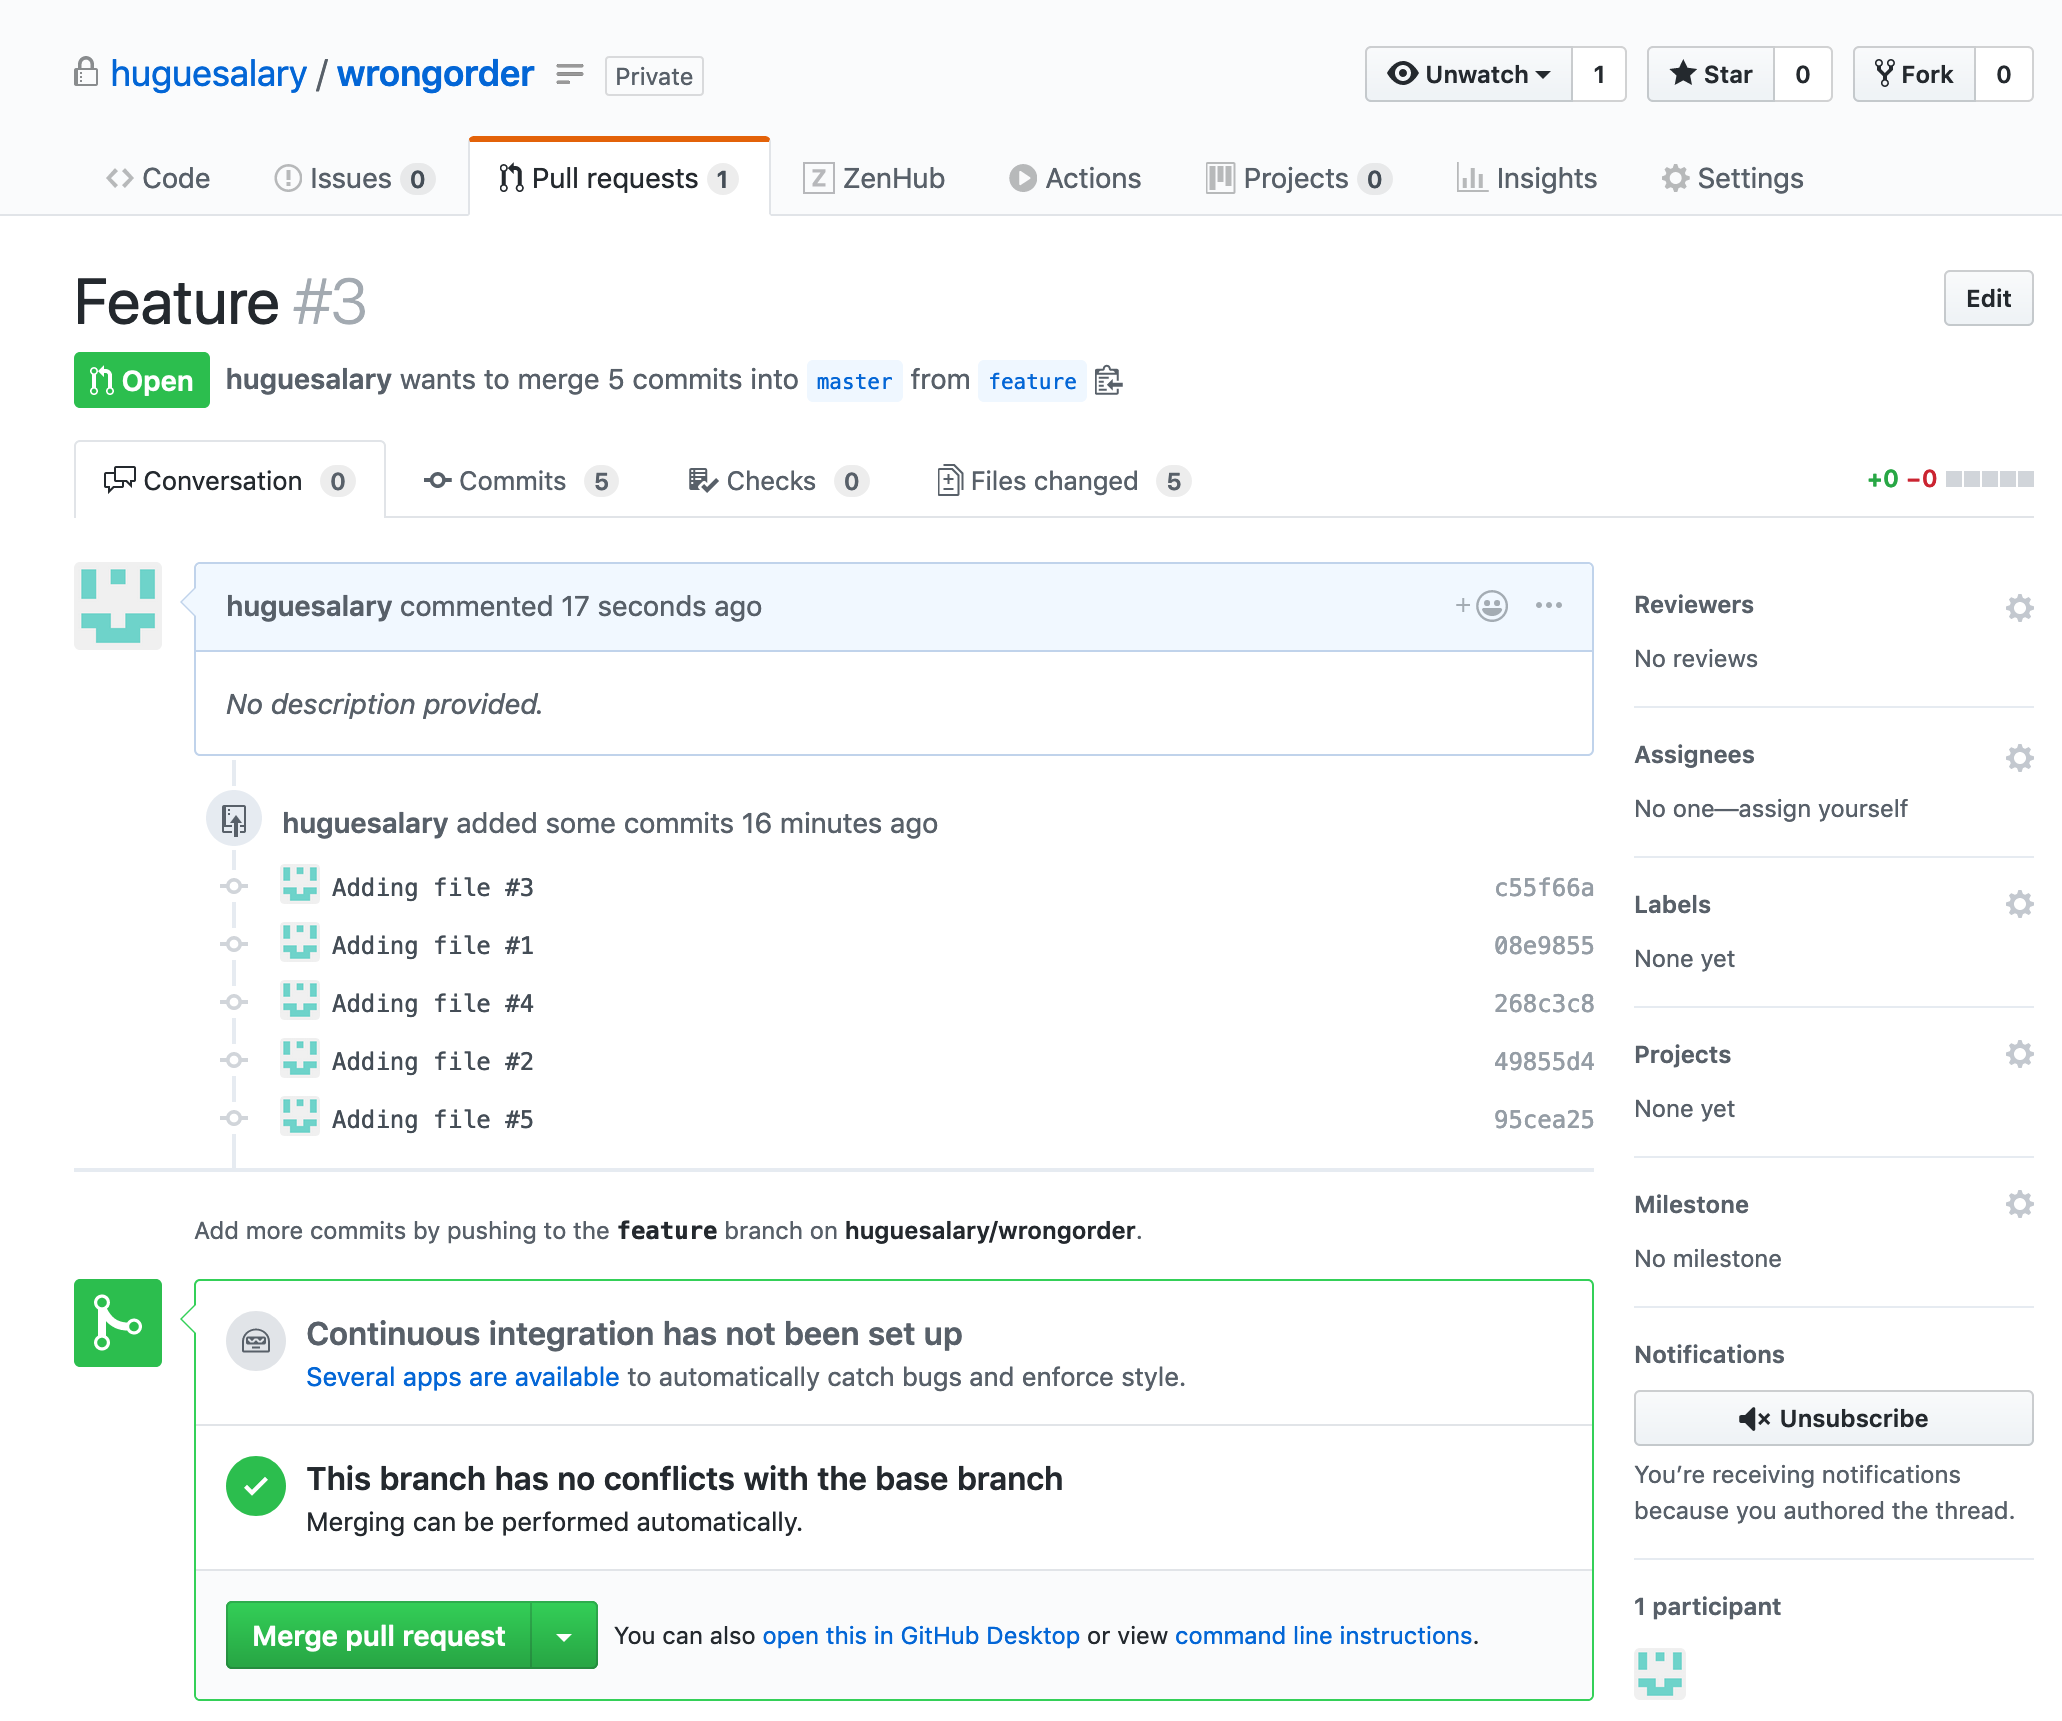Screen dimensions: 2062x1721
Task: Open commit hash 08e9855
Action: pos(1543,945)
